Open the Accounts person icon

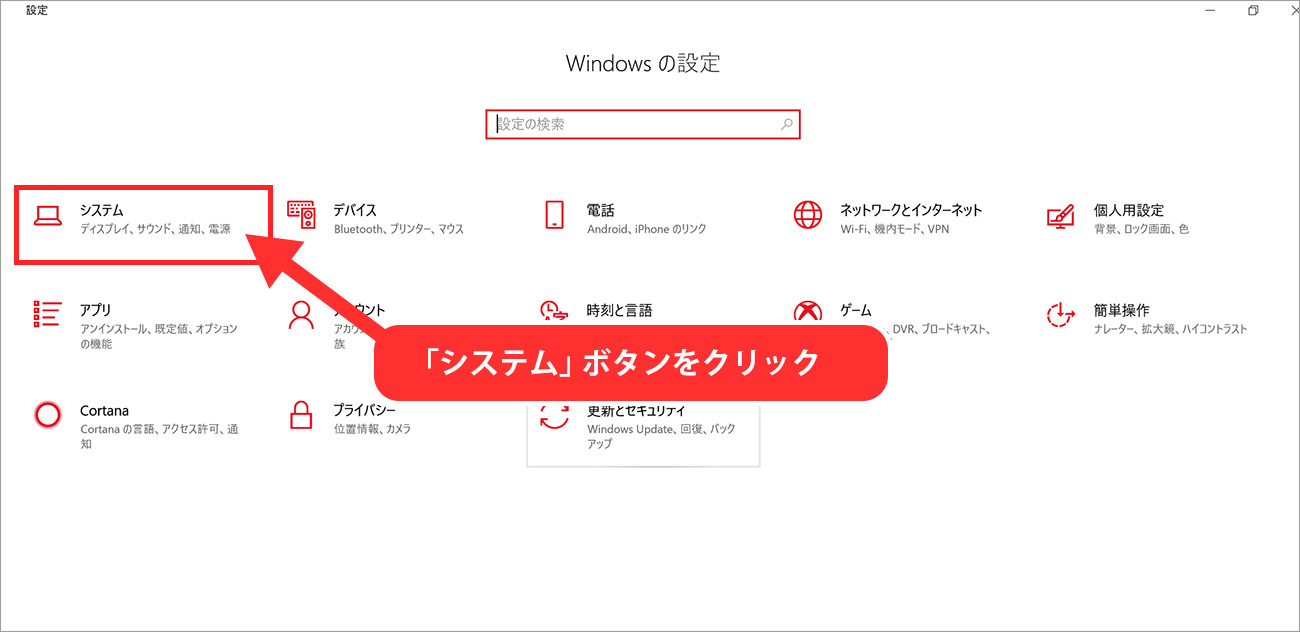301,315
